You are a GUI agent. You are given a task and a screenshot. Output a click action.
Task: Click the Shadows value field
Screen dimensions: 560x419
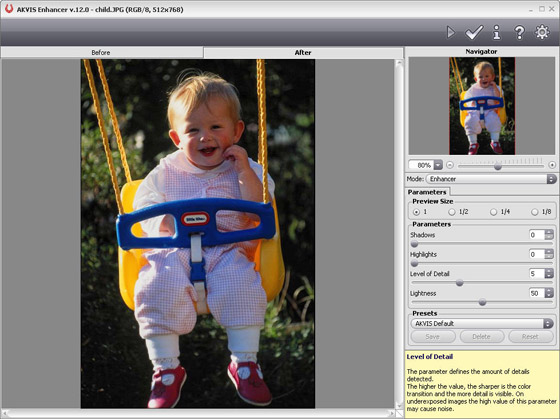[537, 235]
